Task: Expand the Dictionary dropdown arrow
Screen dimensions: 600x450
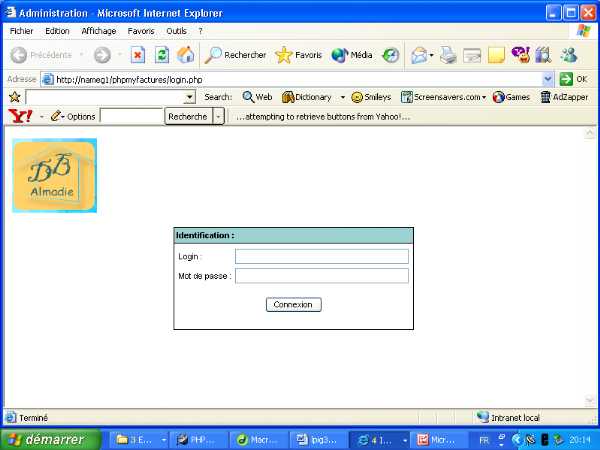Action: coord(343,97)
